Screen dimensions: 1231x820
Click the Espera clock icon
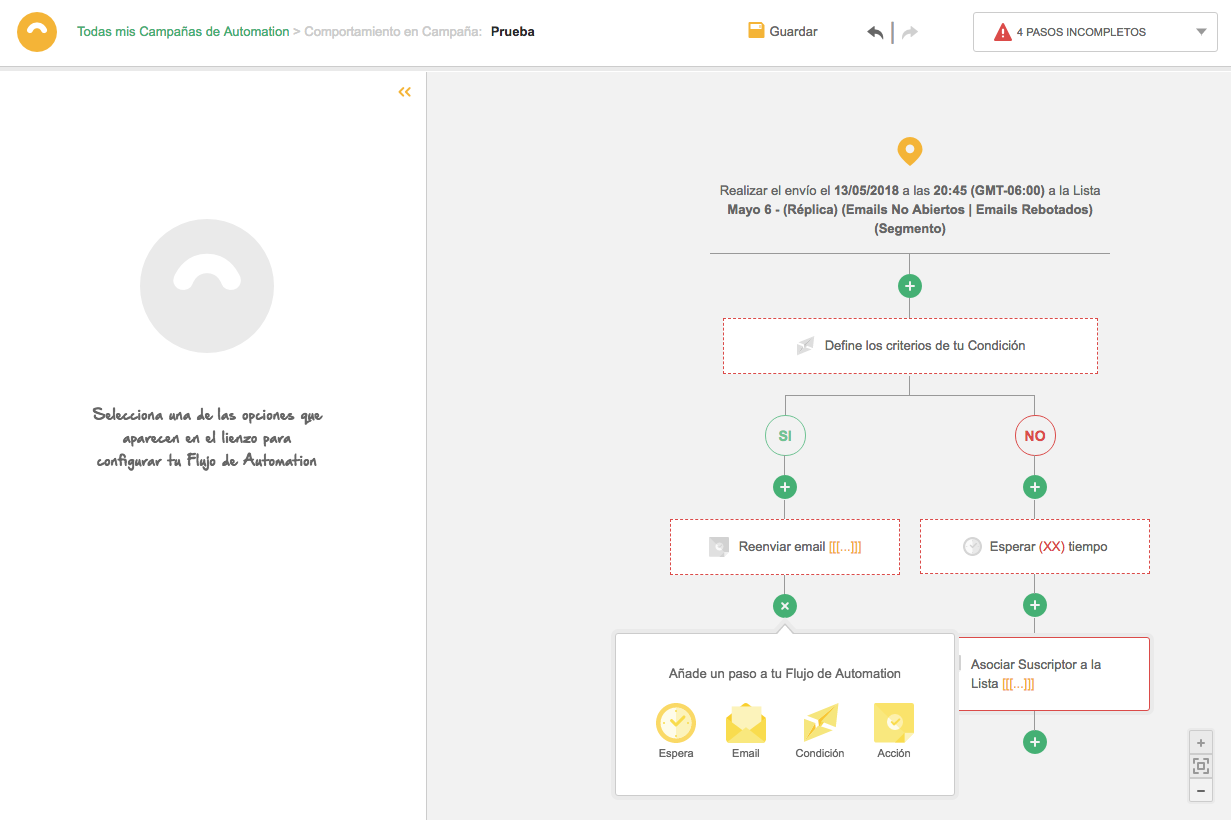click(676, 723)
